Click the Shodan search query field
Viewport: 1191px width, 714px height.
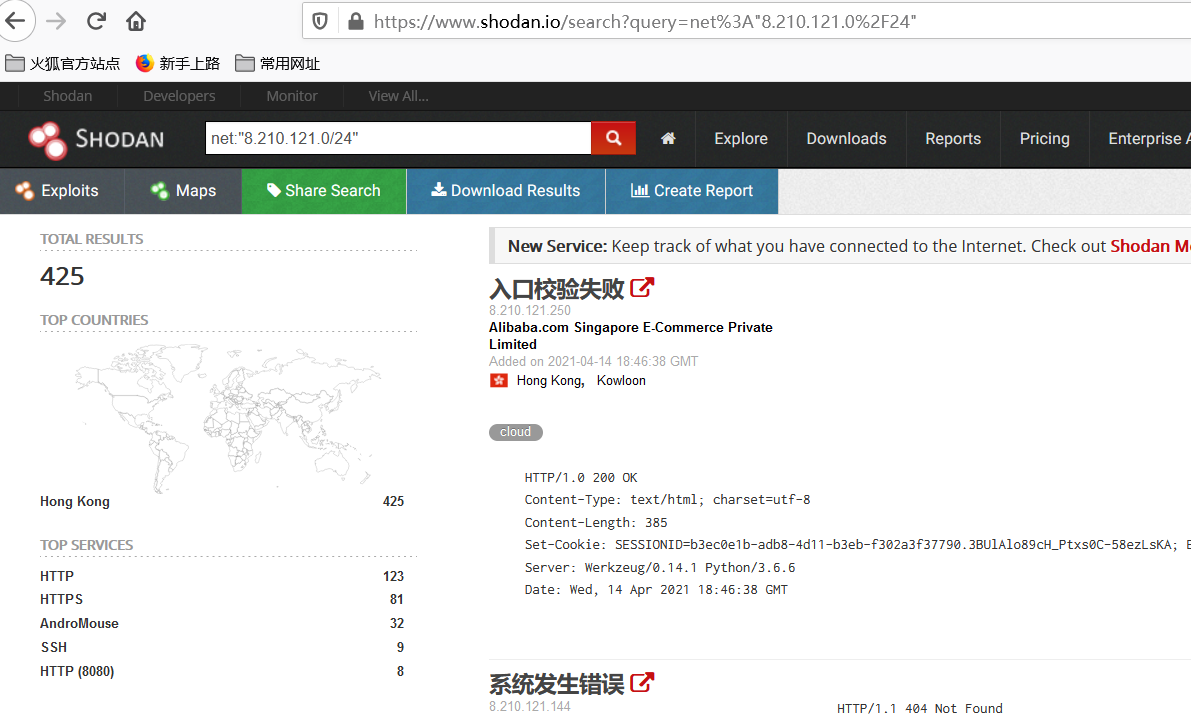click(x=398, y=138)
